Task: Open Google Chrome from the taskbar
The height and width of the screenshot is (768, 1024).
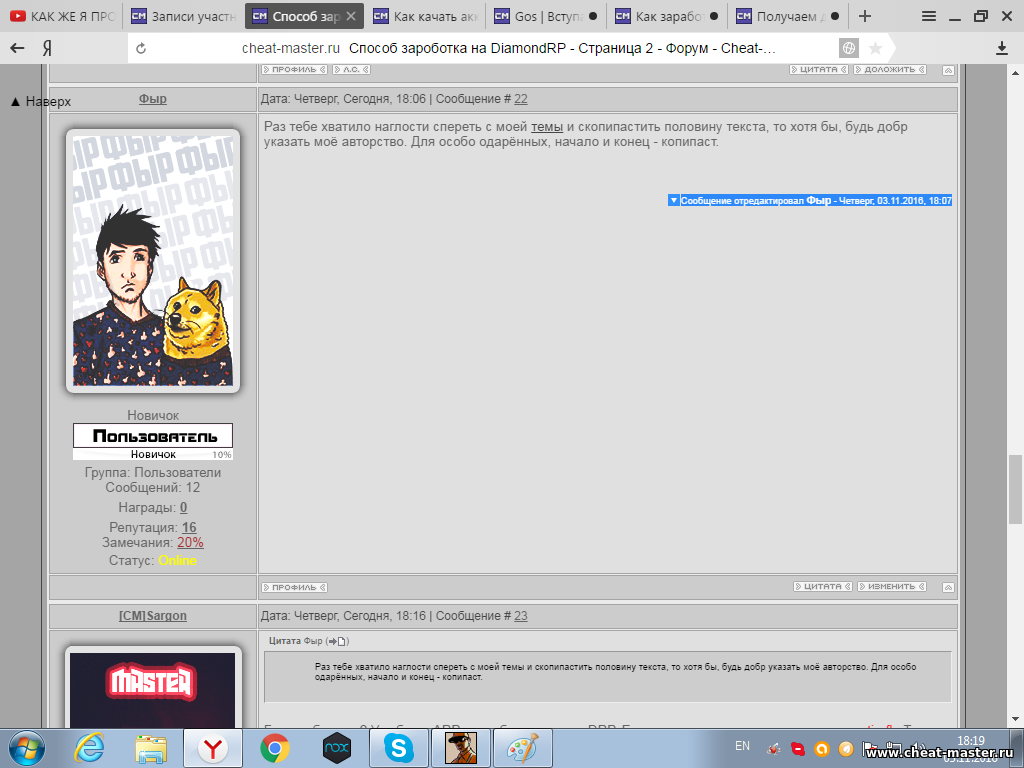Action: (275, 747)
